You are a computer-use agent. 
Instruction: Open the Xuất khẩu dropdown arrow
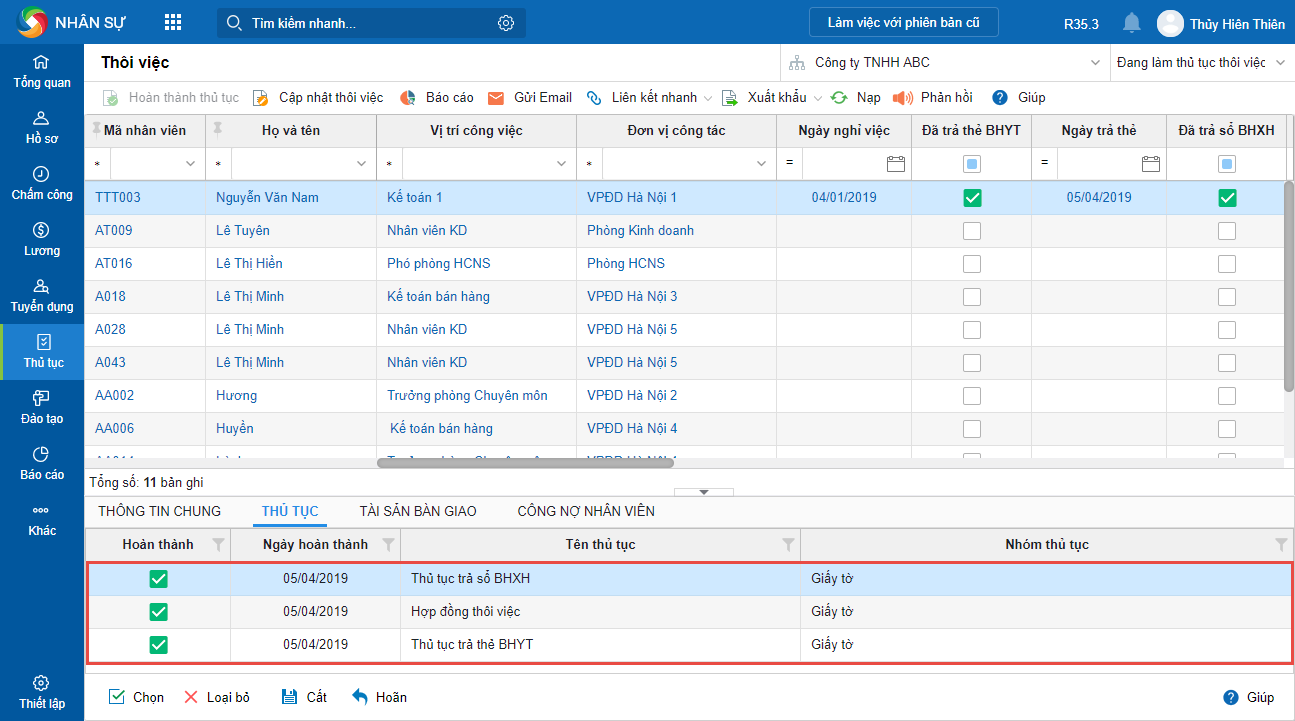pos(818,98)
